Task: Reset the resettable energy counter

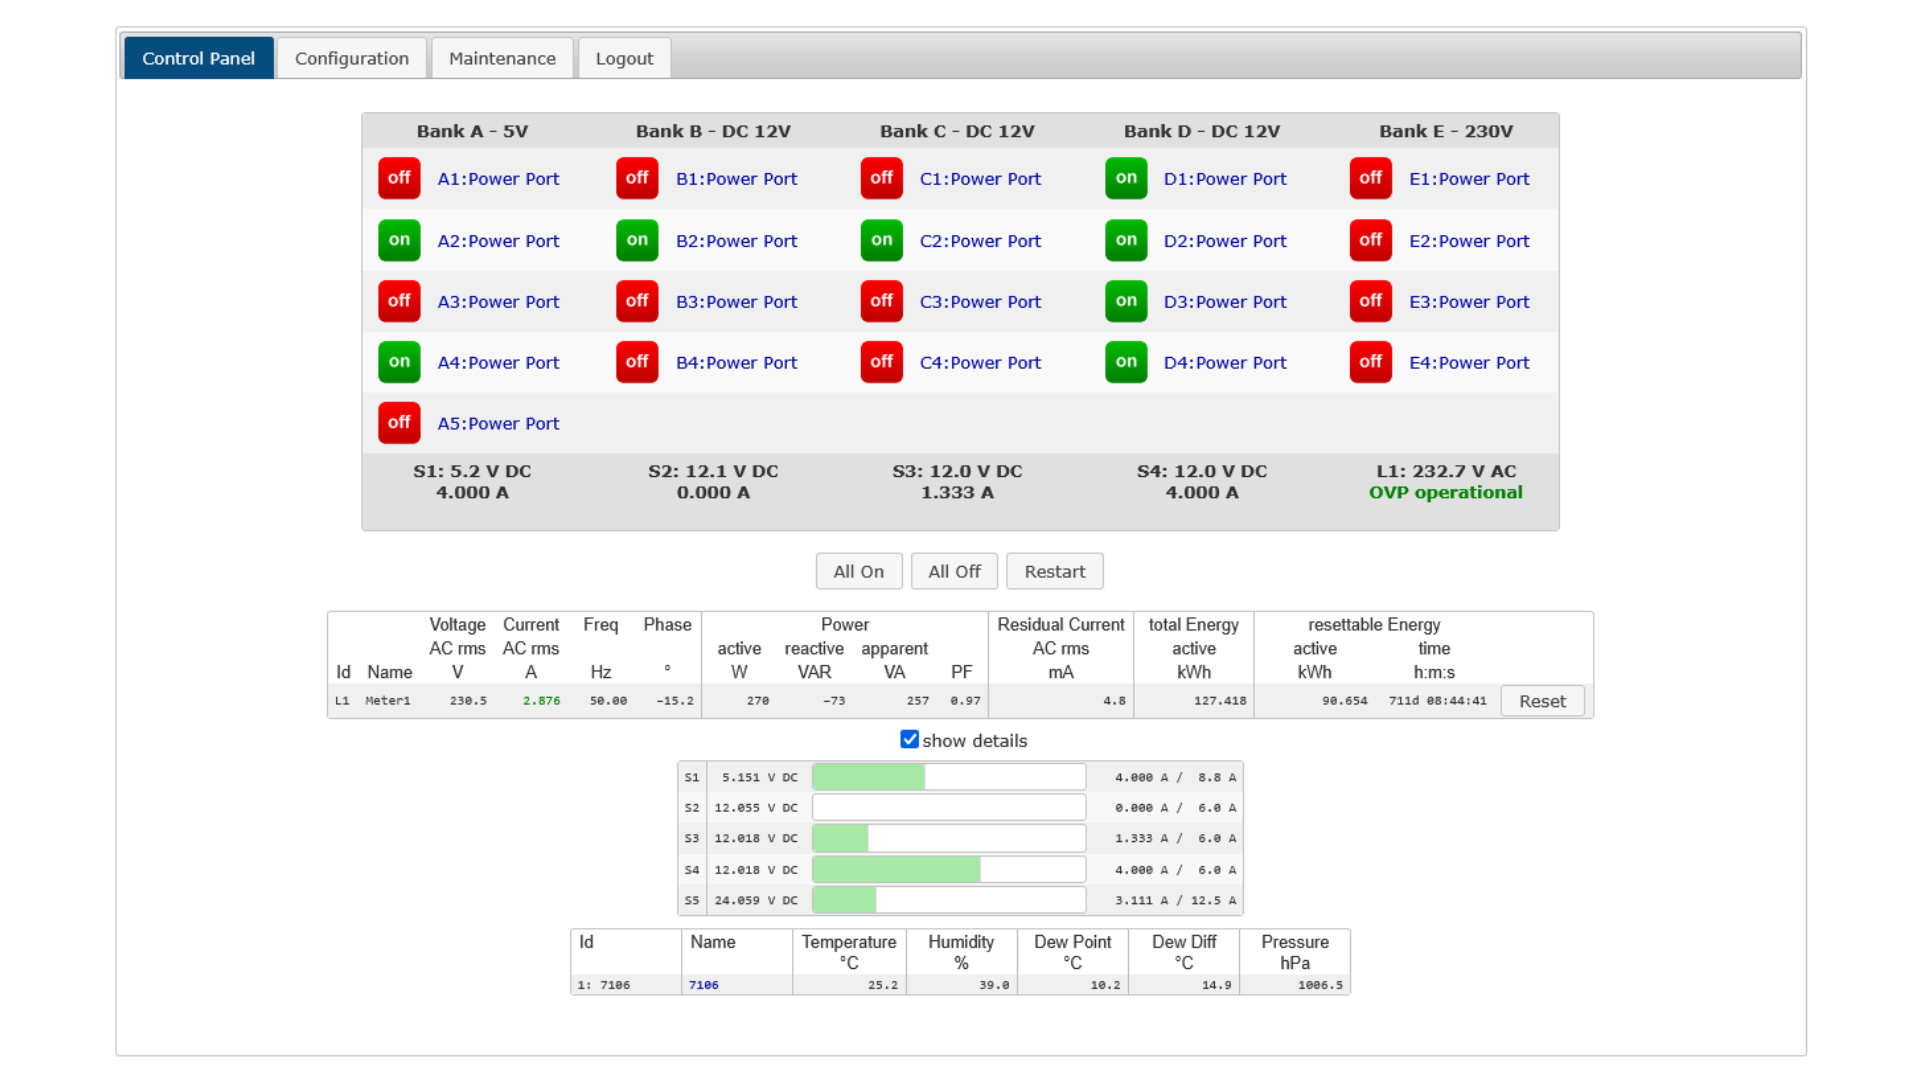Action: (1542, 701)
